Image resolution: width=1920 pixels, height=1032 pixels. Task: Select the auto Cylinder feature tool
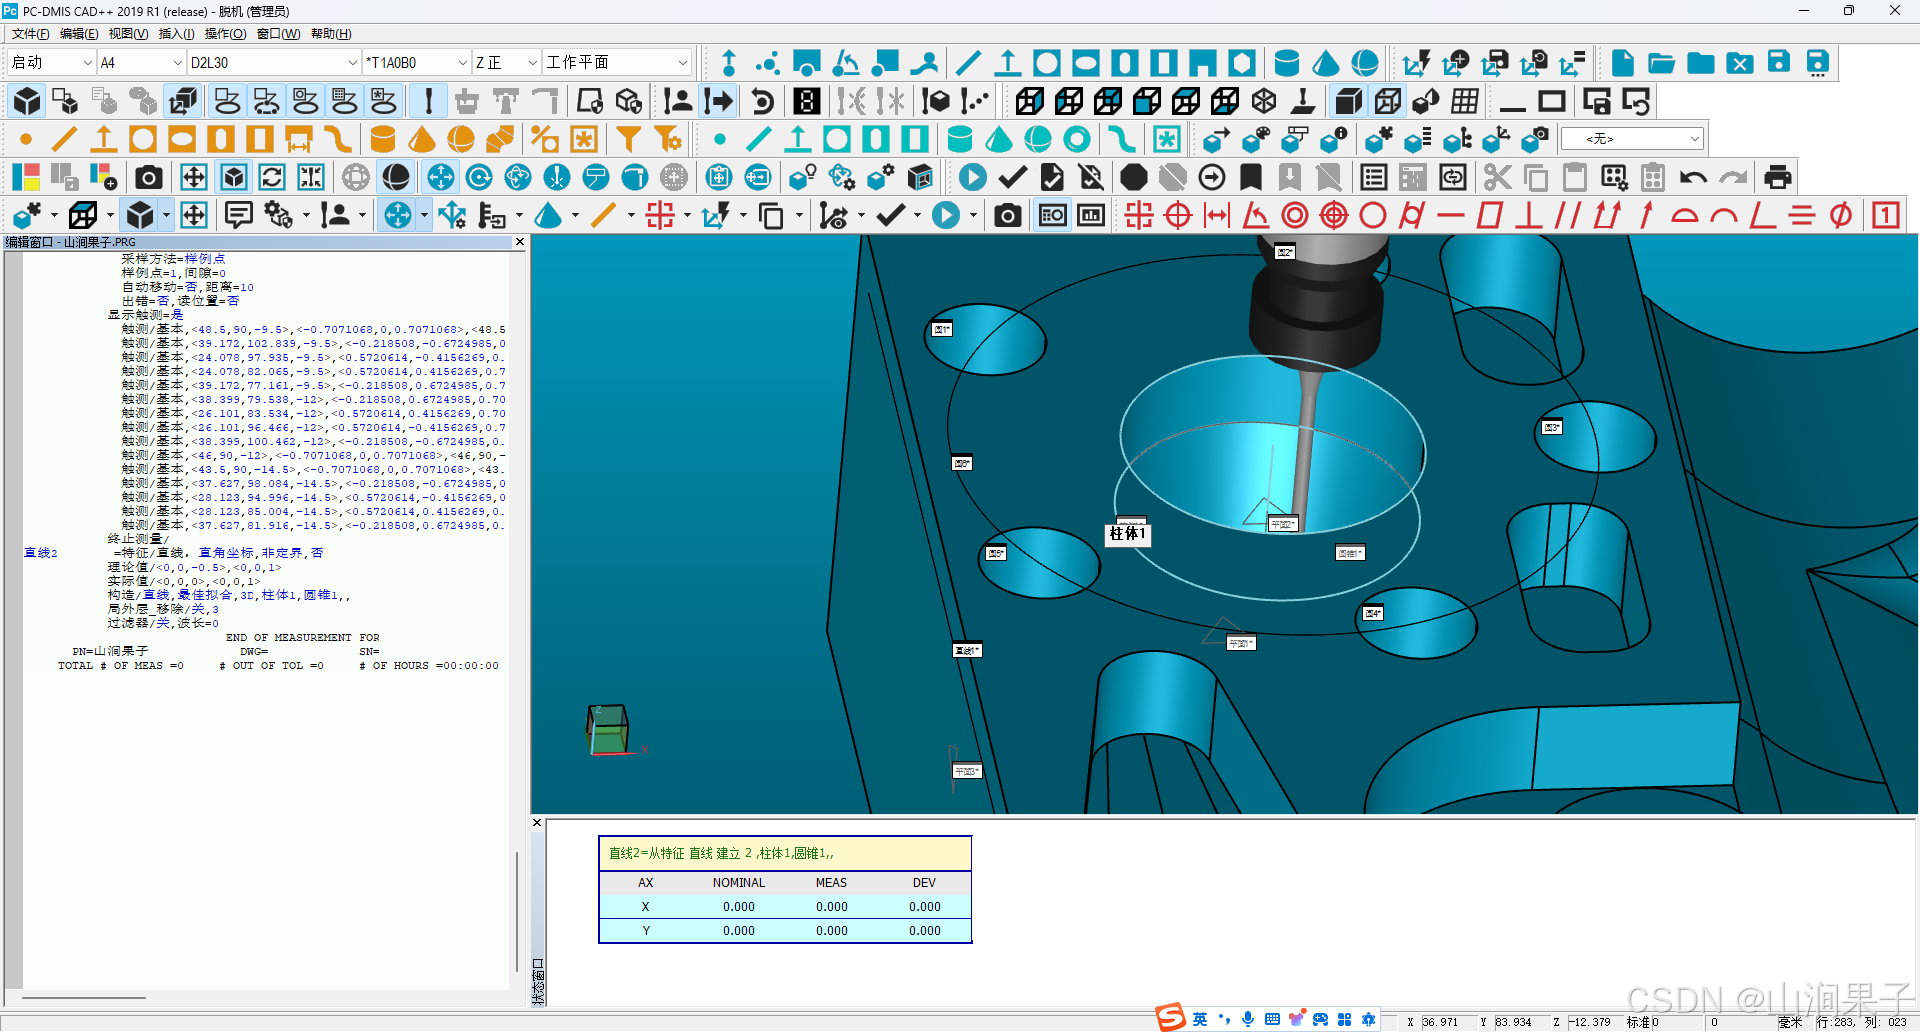coord(1287,63)
